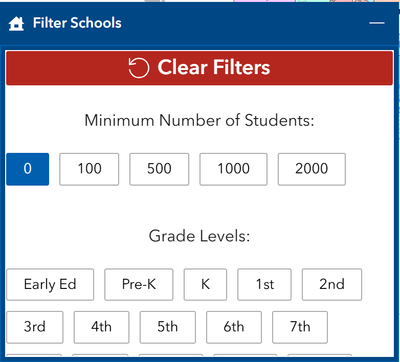Select minimum students 0
400x362 pixels.
[28, 169]
